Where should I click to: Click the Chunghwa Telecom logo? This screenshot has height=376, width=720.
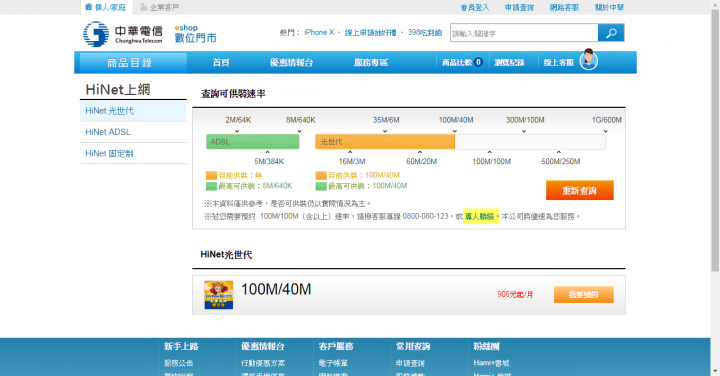tap(123, 34)
